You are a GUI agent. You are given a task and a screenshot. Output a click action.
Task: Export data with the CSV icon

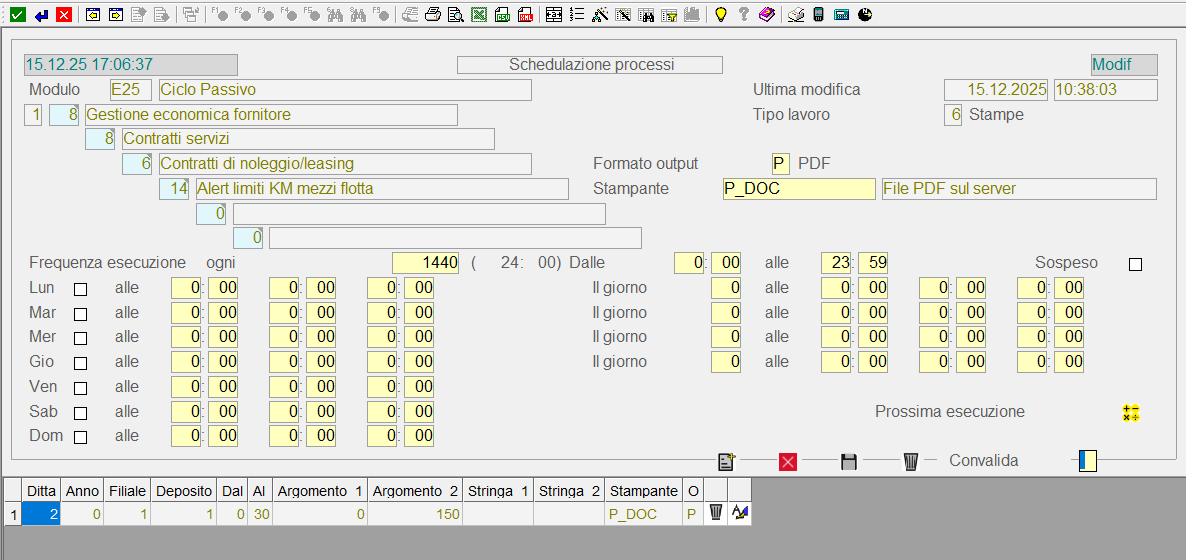(x=502, y=15)
